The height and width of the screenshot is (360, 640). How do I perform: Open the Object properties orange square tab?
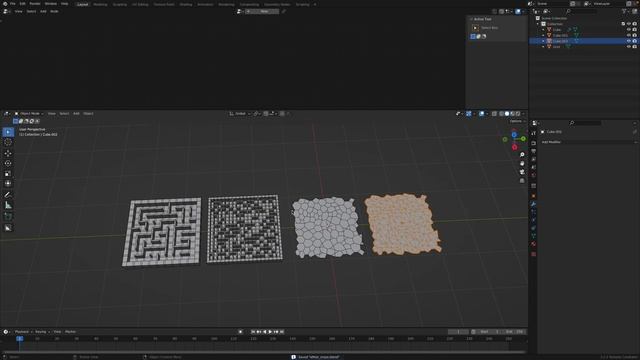[x=533, y=196]
